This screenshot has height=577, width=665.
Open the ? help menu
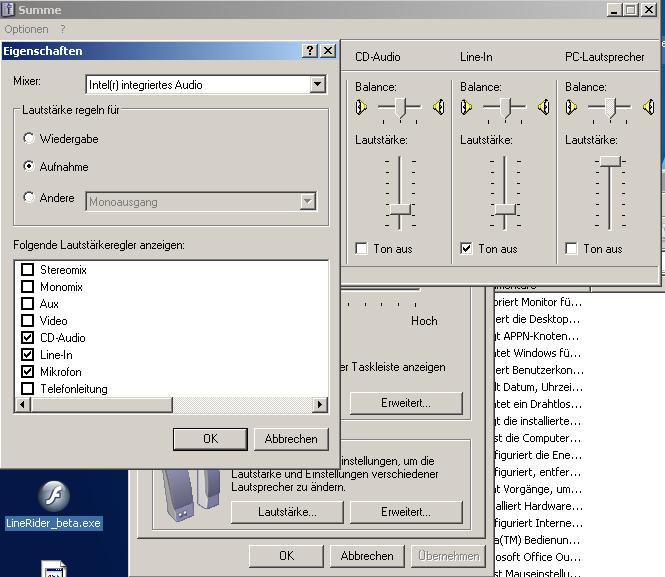(62, 30)
